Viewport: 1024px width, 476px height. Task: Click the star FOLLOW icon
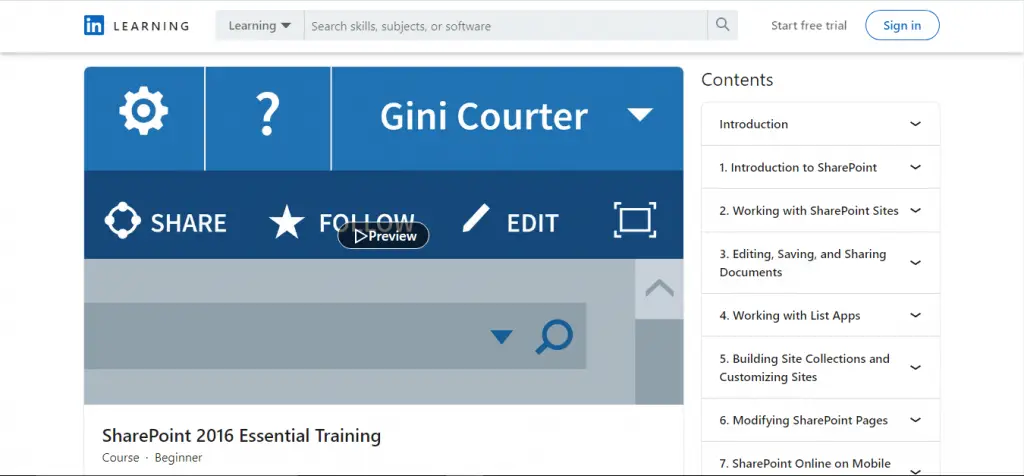tap(287, 222)
